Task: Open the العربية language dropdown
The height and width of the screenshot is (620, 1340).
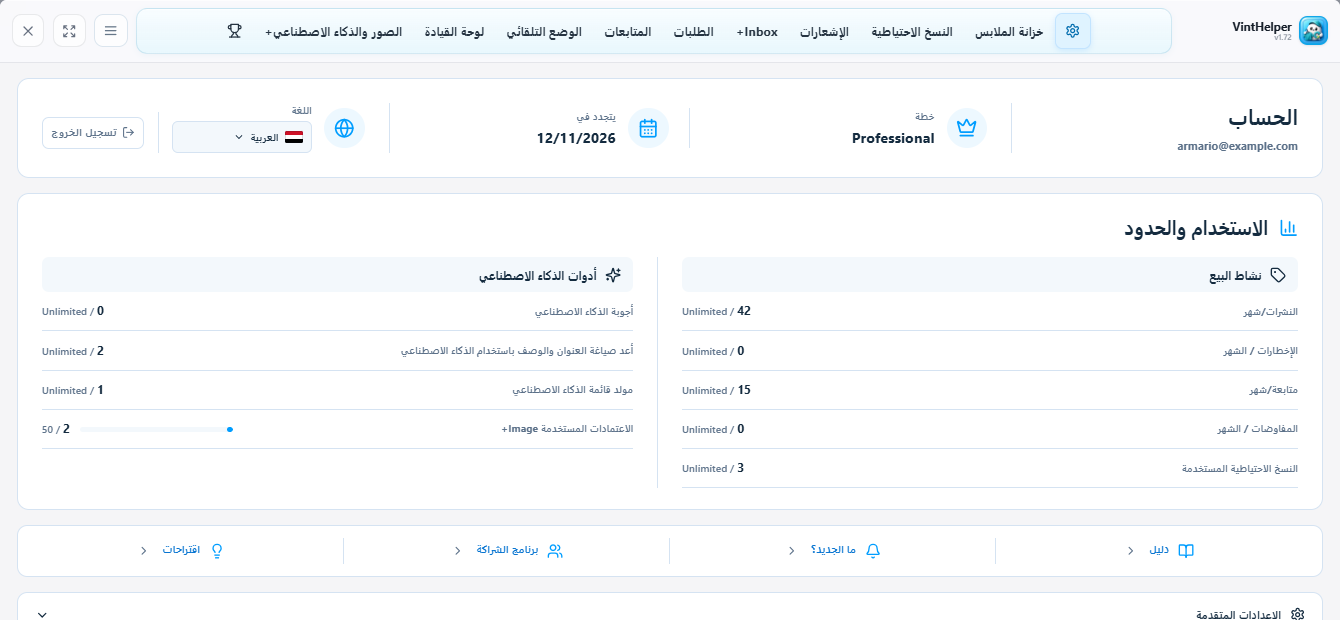Action: click(x=242, y=137)
